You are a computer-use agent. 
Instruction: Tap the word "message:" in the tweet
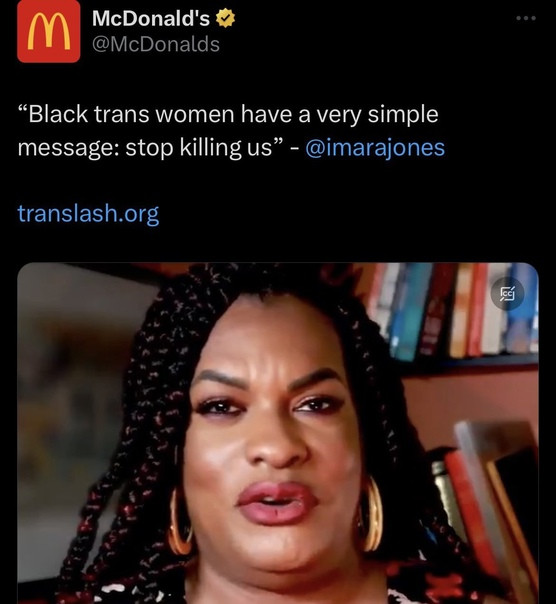click(68, 148)
